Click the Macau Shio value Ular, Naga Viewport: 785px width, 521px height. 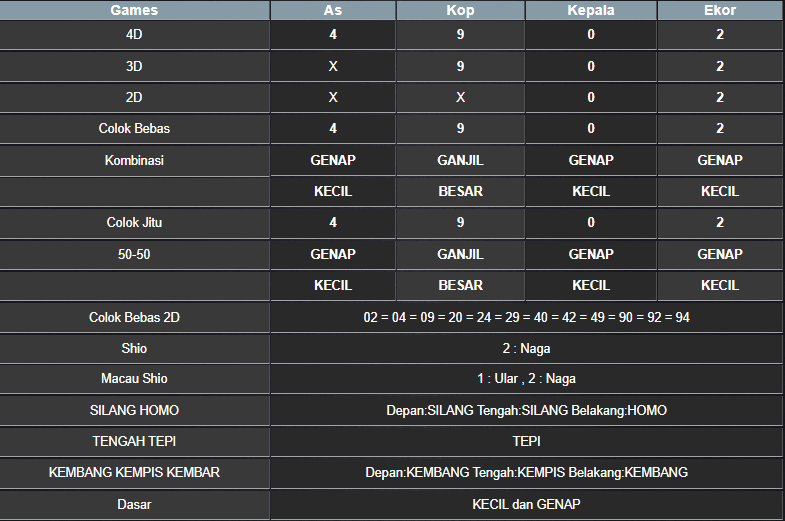(526, 378)
